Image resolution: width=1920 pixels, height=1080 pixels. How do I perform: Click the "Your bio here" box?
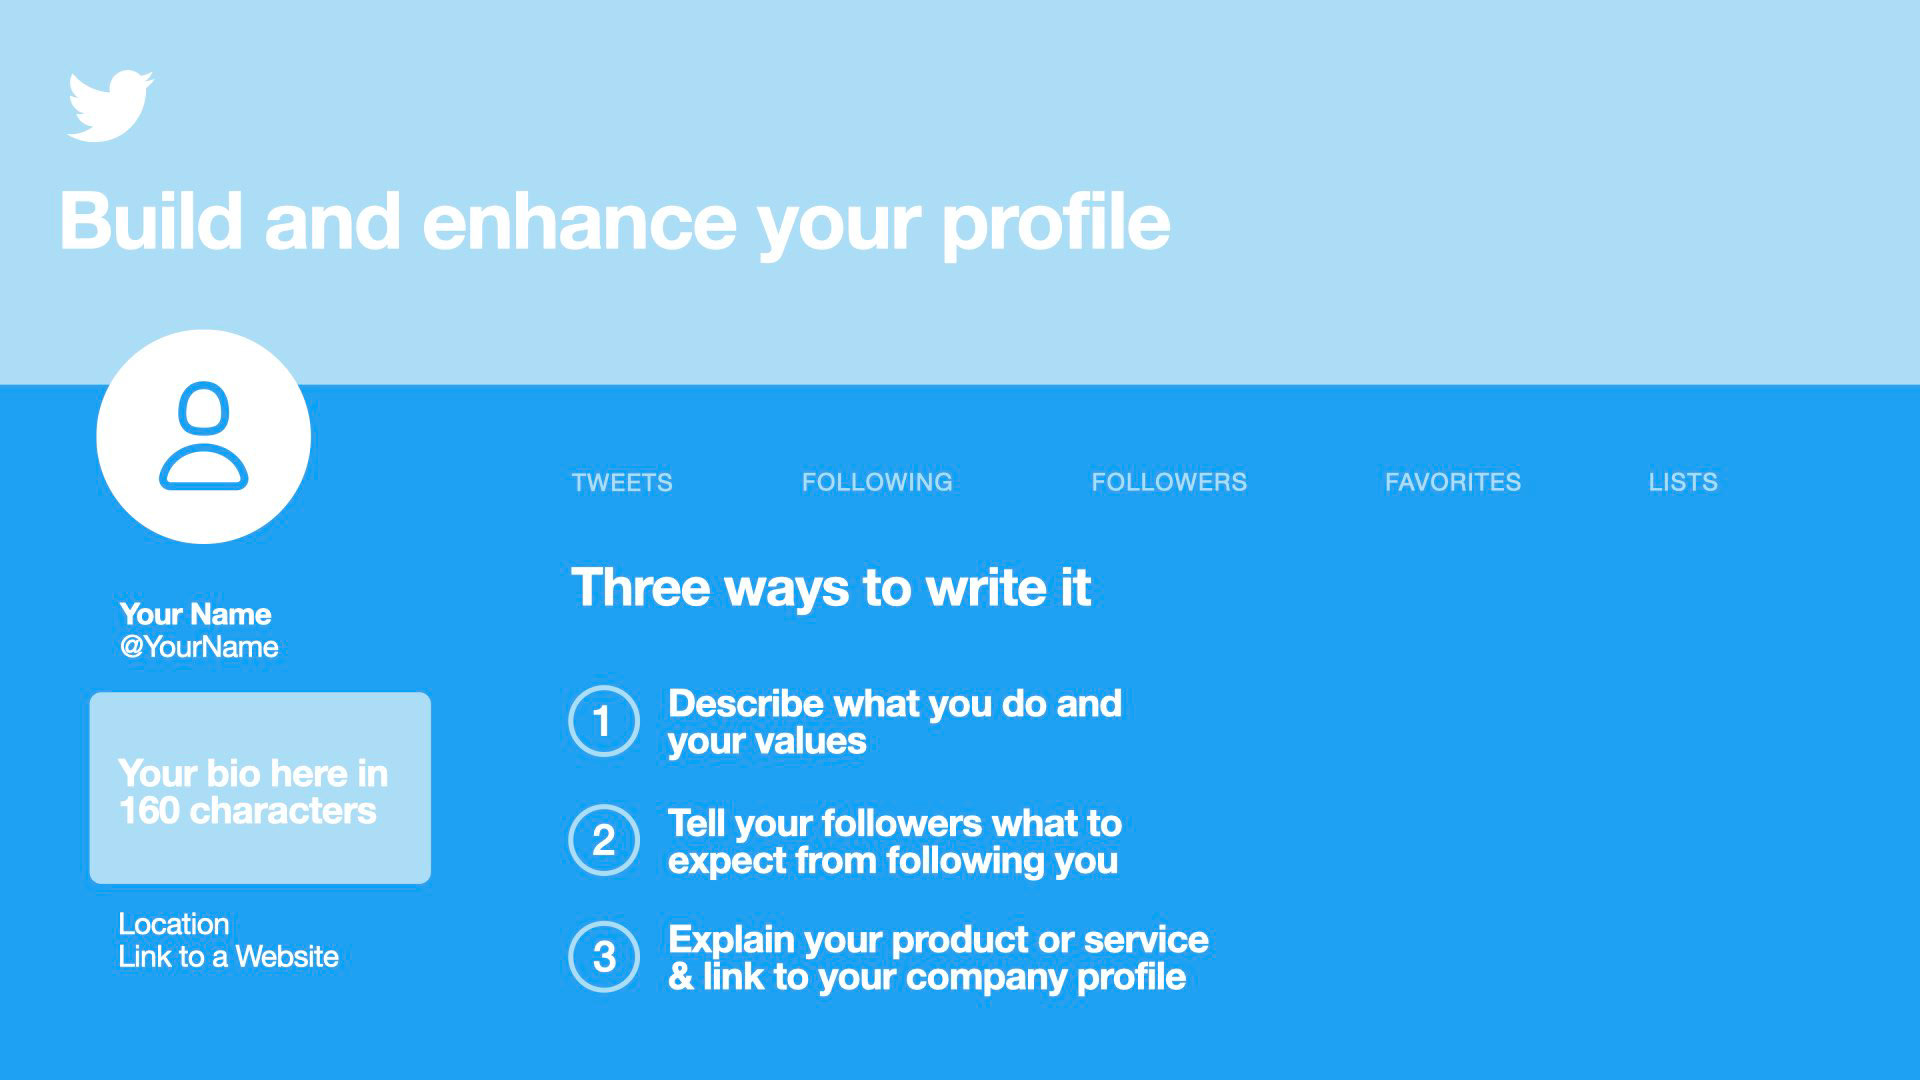point(260,788)
